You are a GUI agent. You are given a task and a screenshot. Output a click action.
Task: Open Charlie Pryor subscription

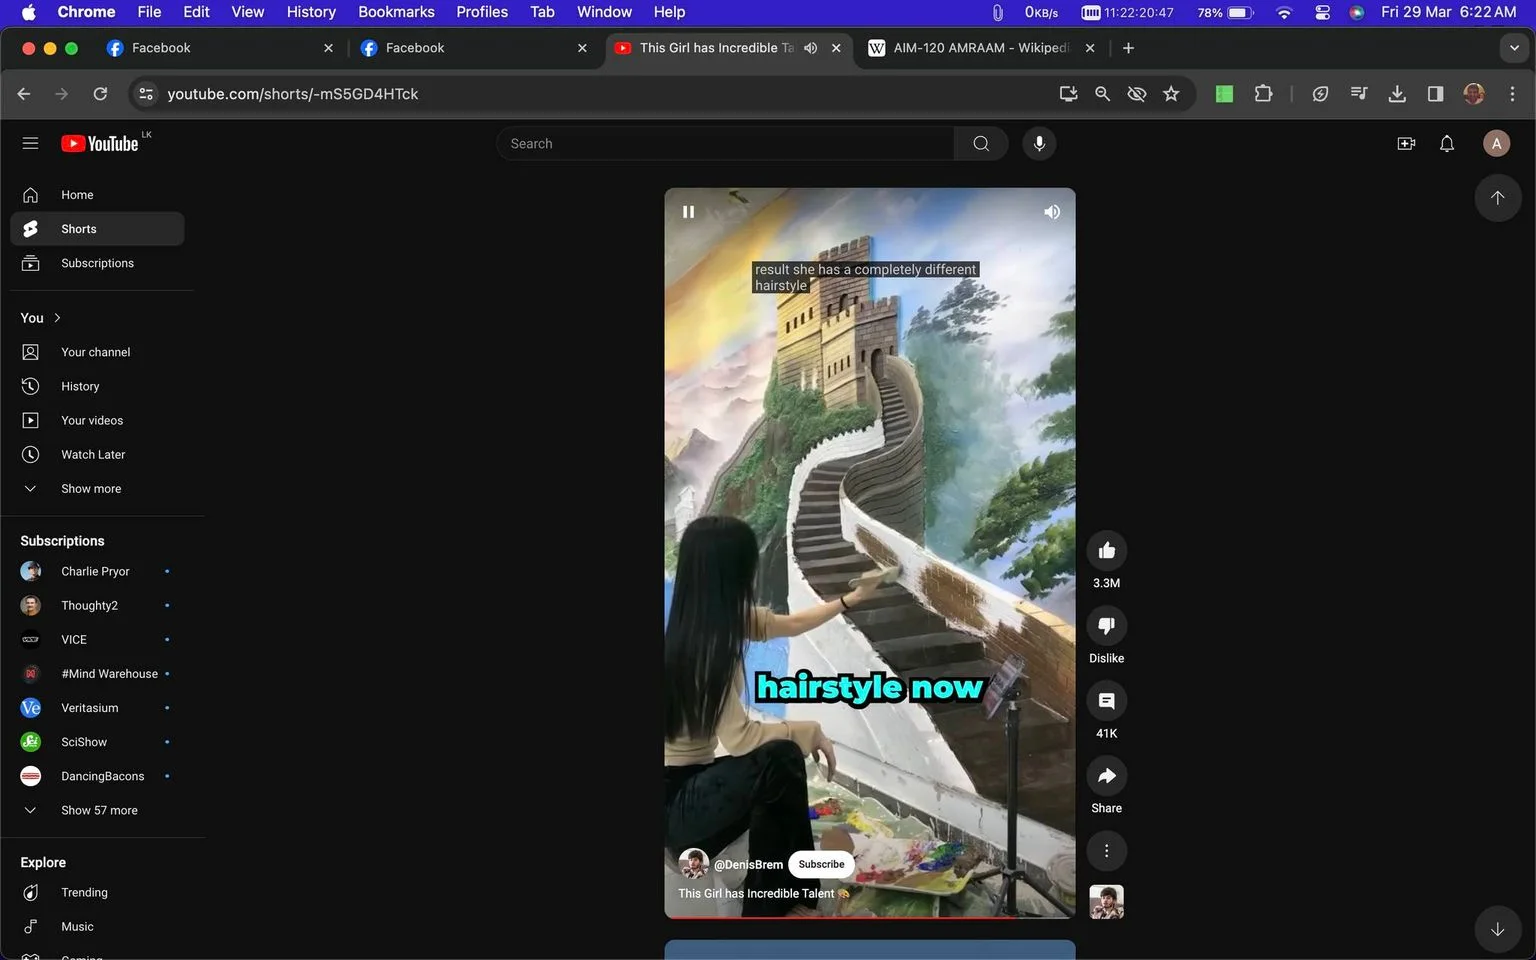click(x=97, y=571)
